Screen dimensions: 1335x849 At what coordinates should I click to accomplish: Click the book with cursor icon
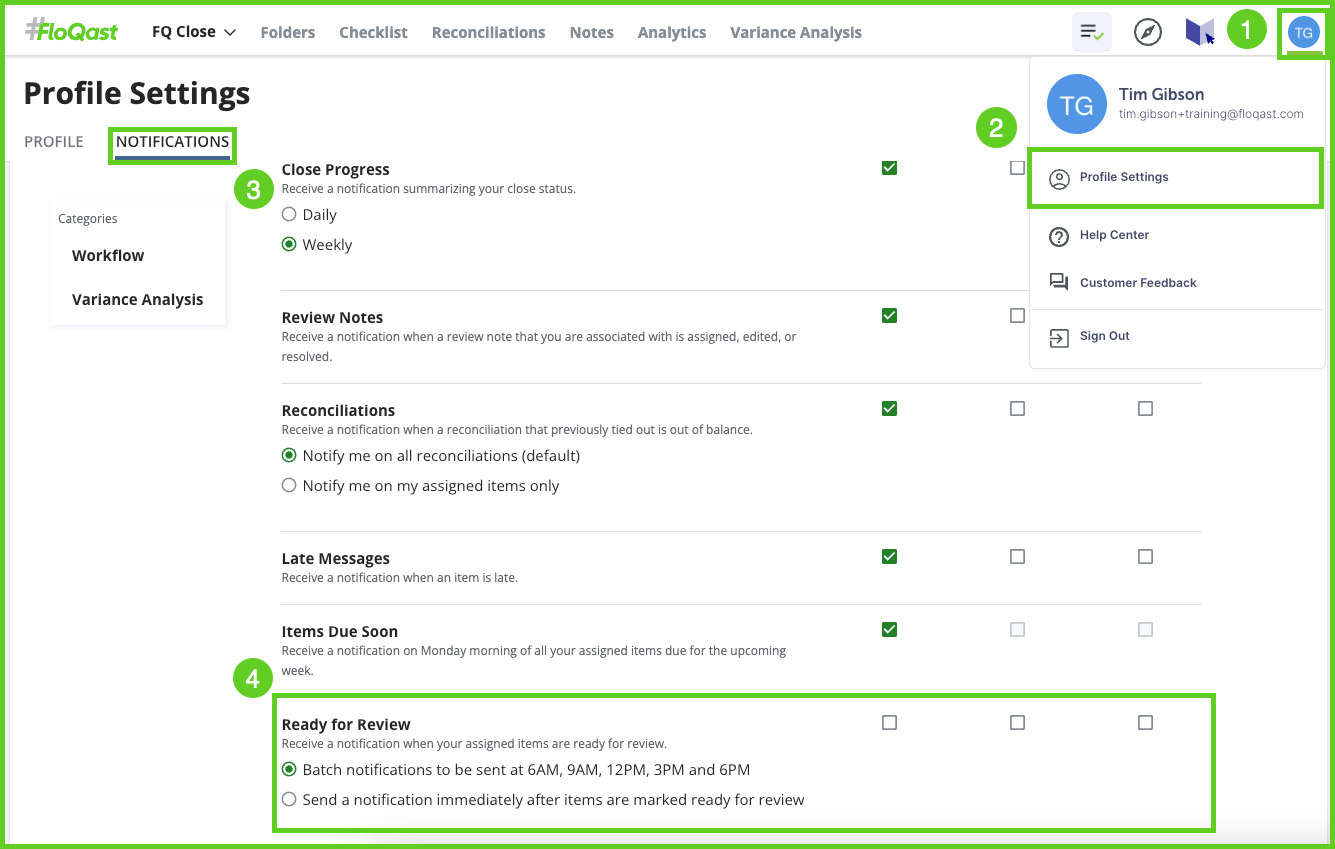[x=1200, y=32]
